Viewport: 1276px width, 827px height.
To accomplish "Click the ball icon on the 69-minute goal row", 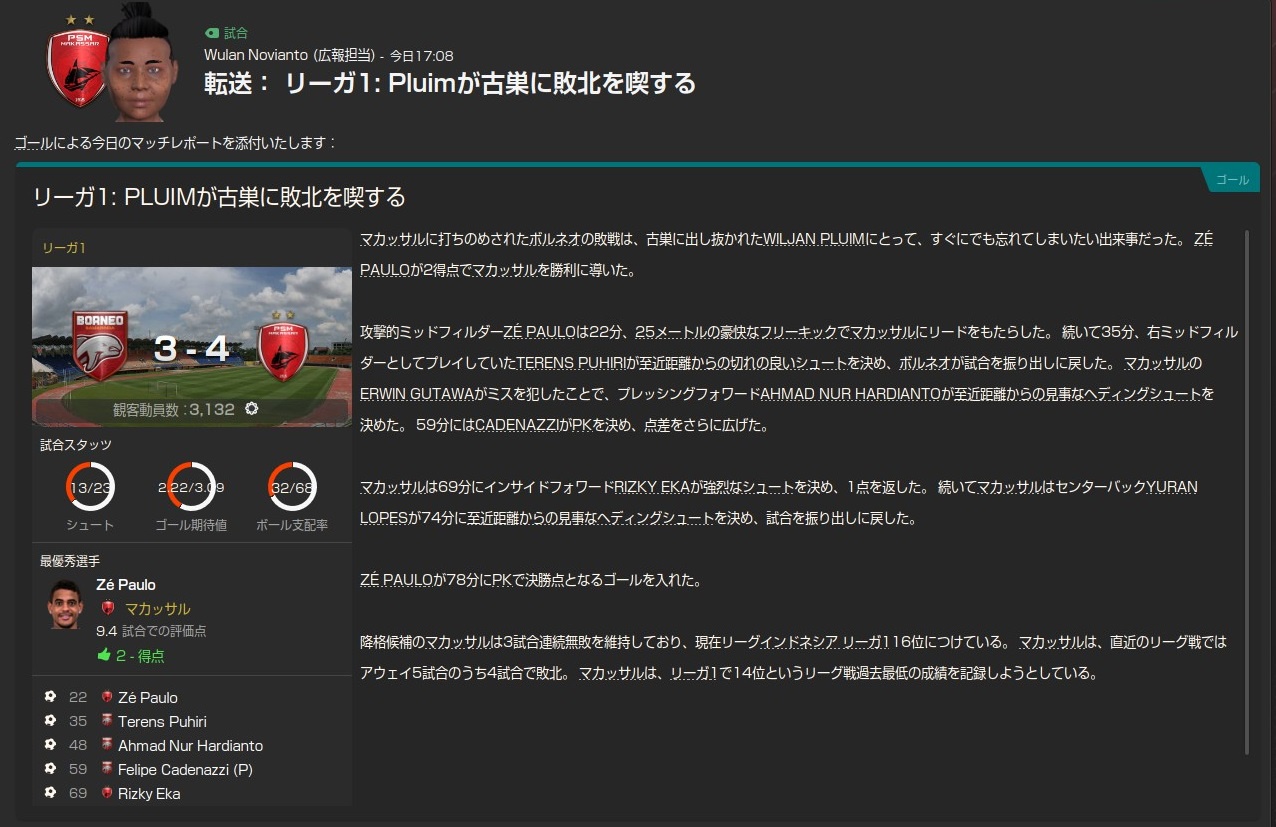I will 50,793.
